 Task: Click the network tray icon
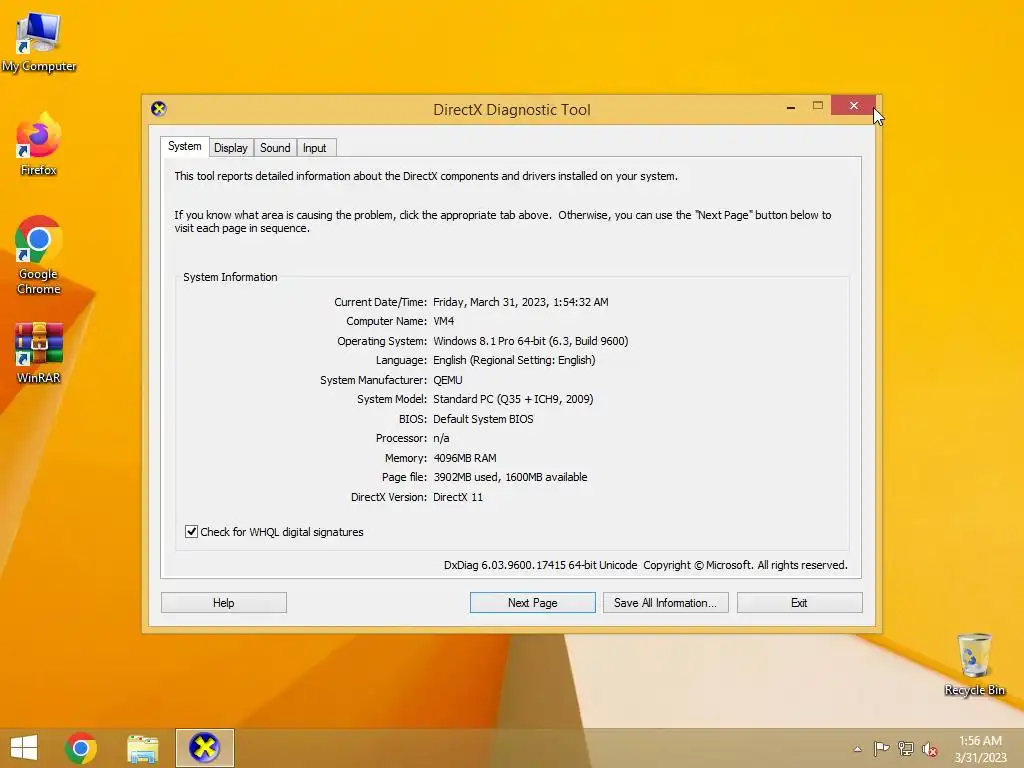click(906, 749)
